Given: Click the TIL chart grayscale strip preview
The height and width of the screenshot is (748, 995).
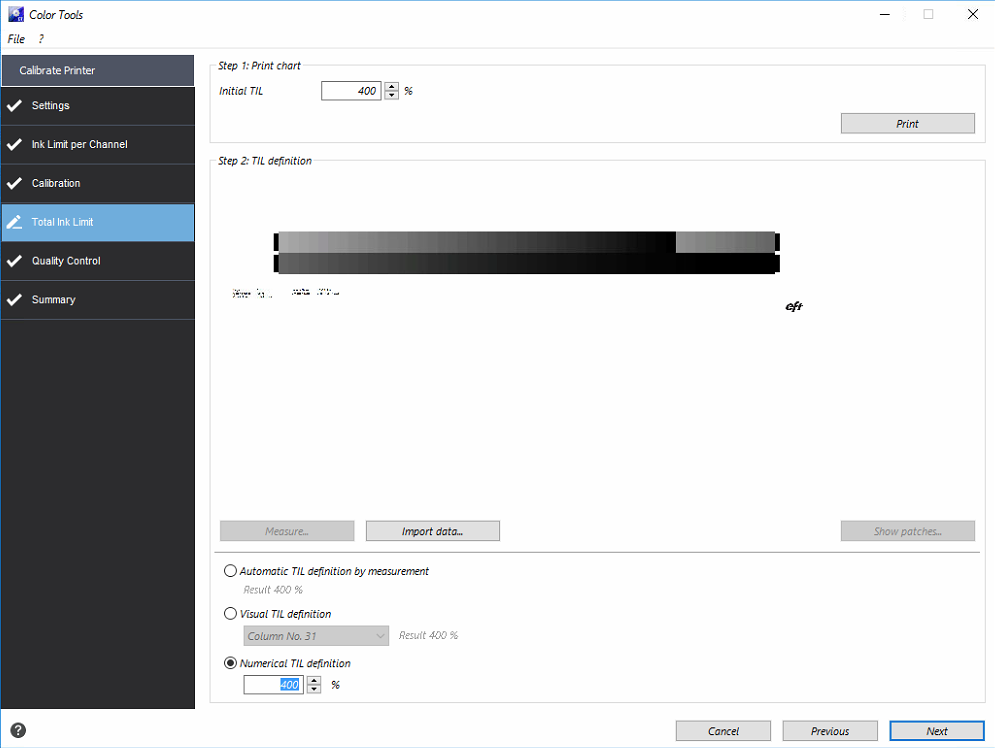Looking at the screenshot, I should (527, 253).
